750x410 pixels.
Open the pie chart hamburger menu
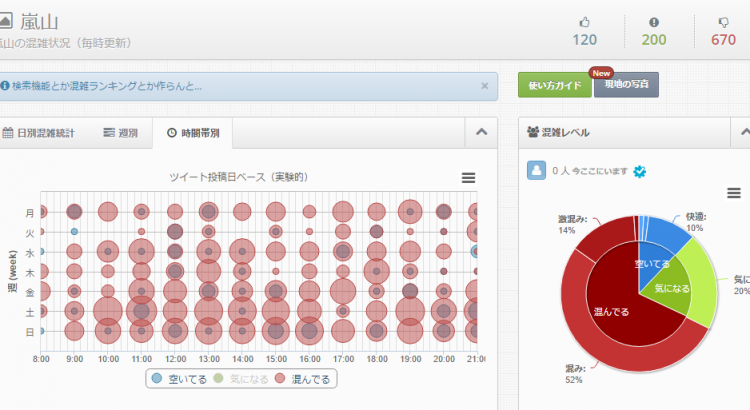(734, 193)
